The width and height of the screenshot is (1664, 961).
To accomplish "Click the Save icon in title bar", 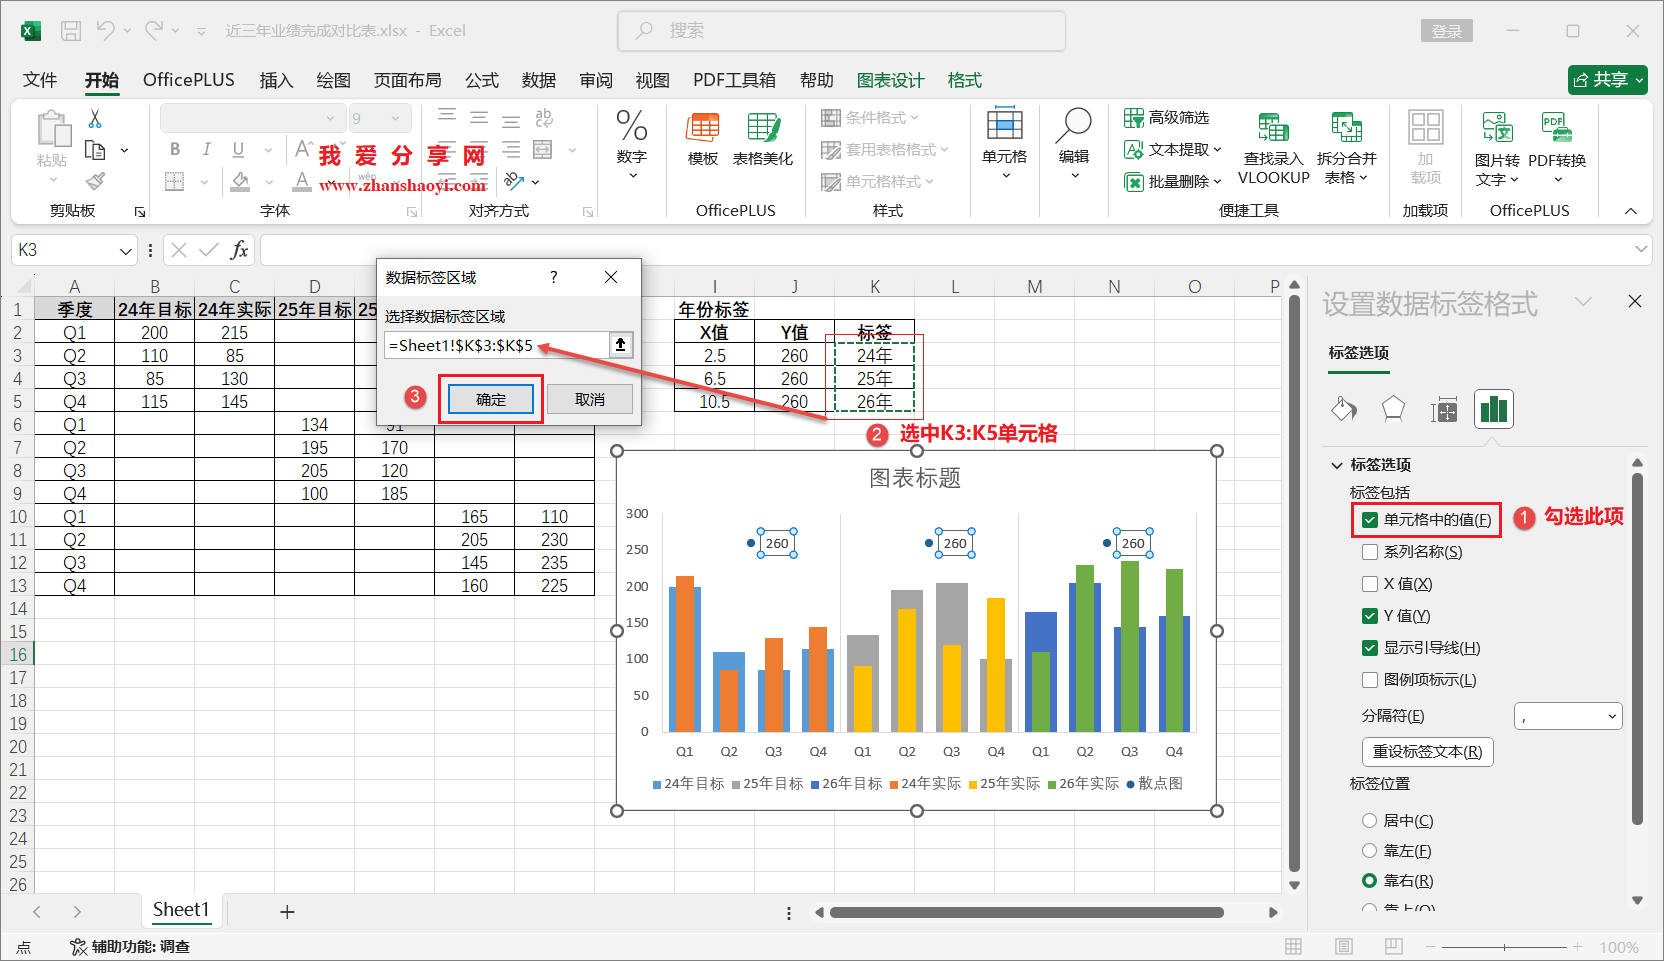I will pos(71,31).
